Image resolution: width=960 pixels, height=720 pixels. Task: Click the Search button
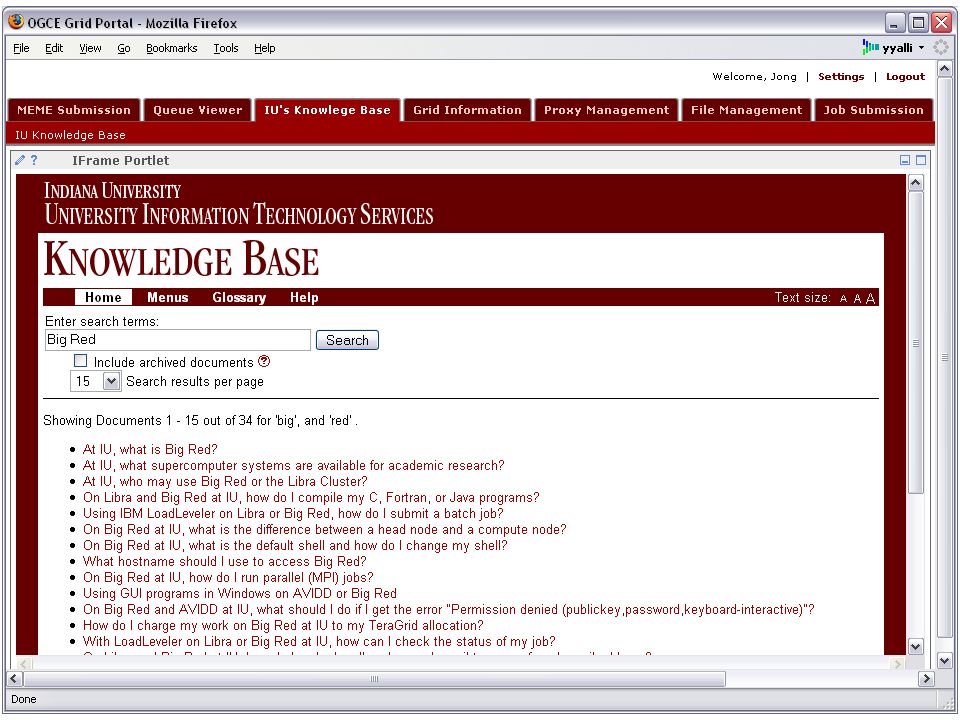pos(347,340)
